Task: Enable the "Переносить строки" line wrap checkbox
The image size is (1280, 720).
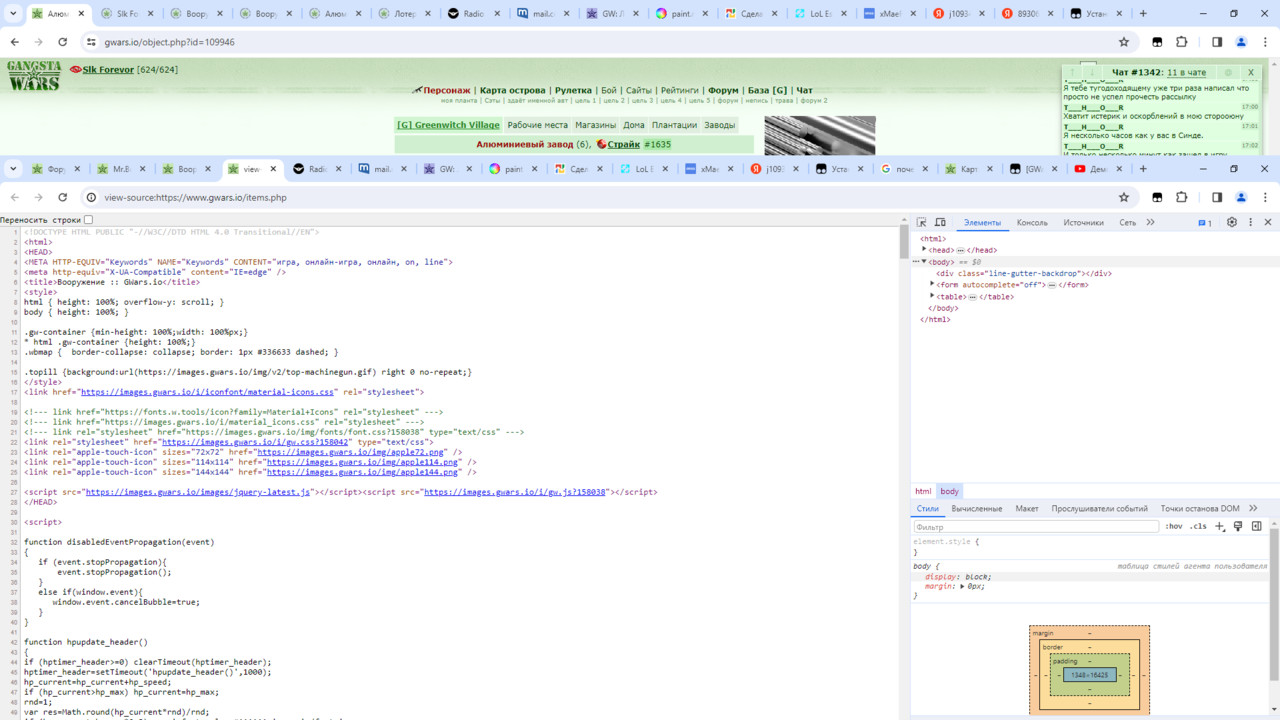Action: (88, 219)
